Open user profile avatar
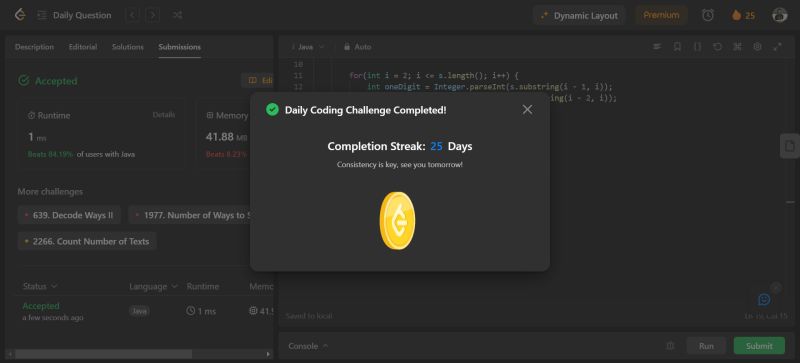The height and width of the screenshot is (363, 800). point(779,15)
